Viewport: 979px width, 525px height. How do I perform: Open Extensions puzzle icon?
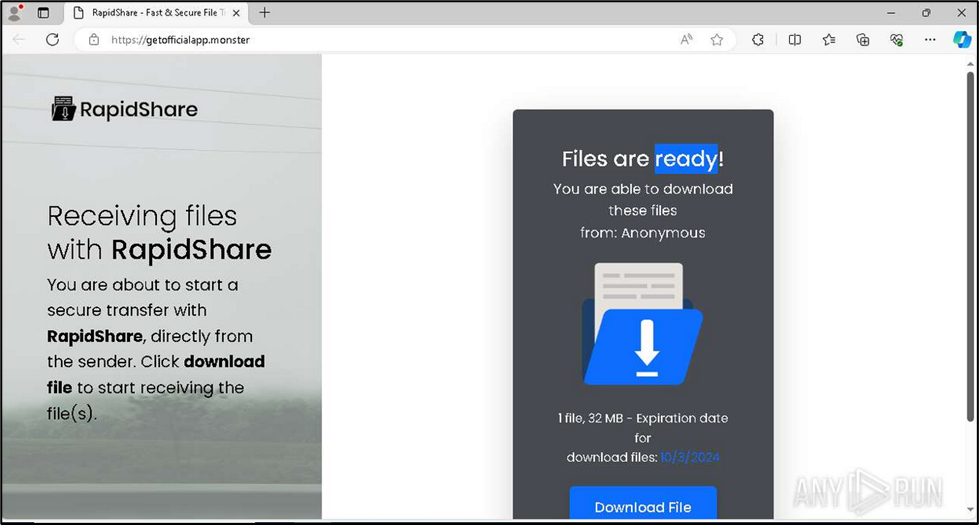[x=758, y=40]
